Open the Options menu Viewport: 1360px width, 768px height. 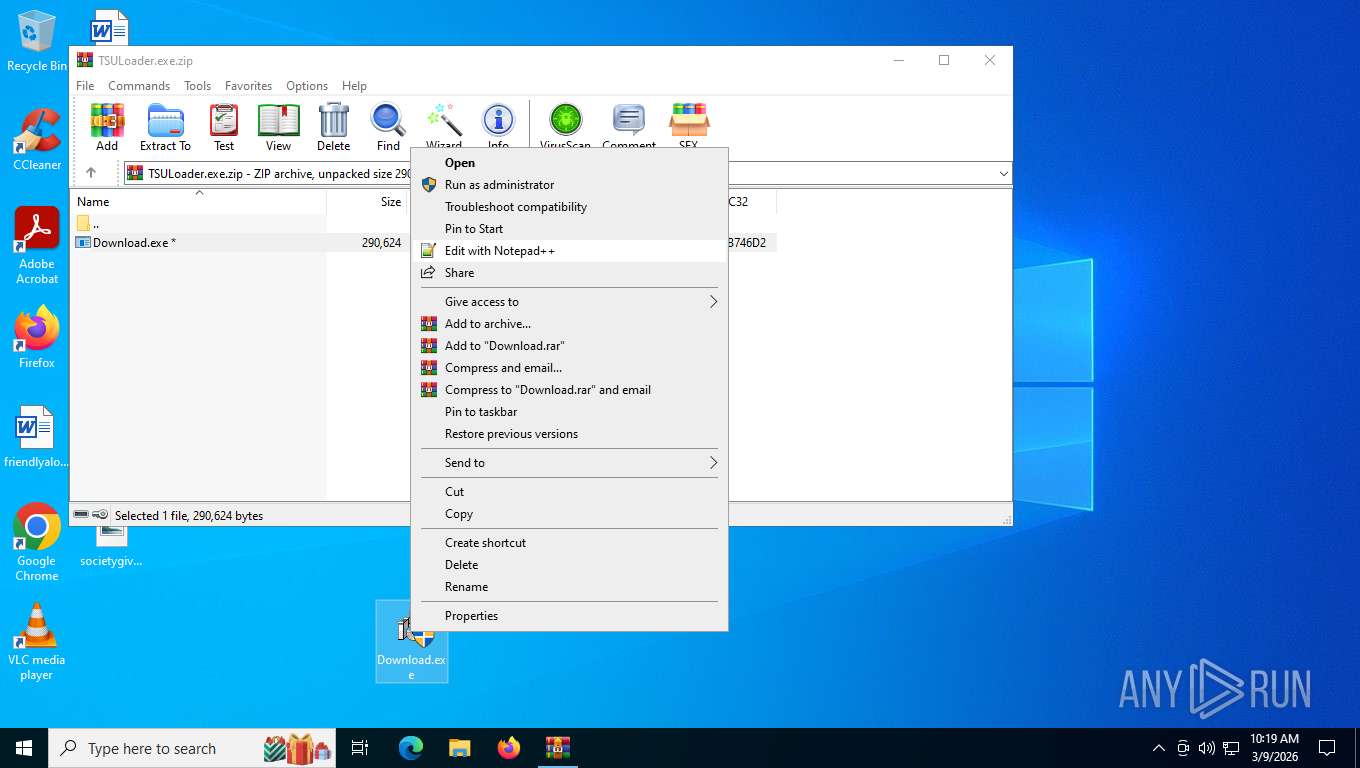click(x=307, y=86)
